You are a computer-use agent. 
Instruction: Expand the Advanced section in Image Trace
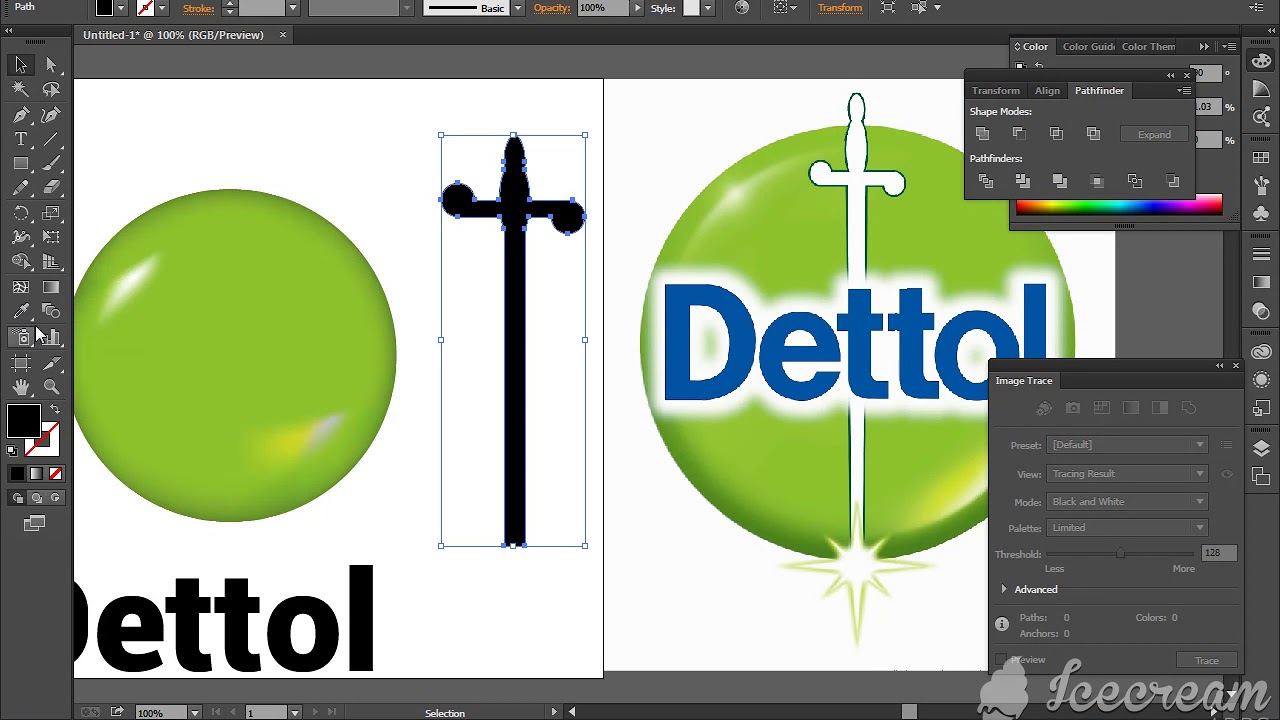click(x=1004, y=589)
